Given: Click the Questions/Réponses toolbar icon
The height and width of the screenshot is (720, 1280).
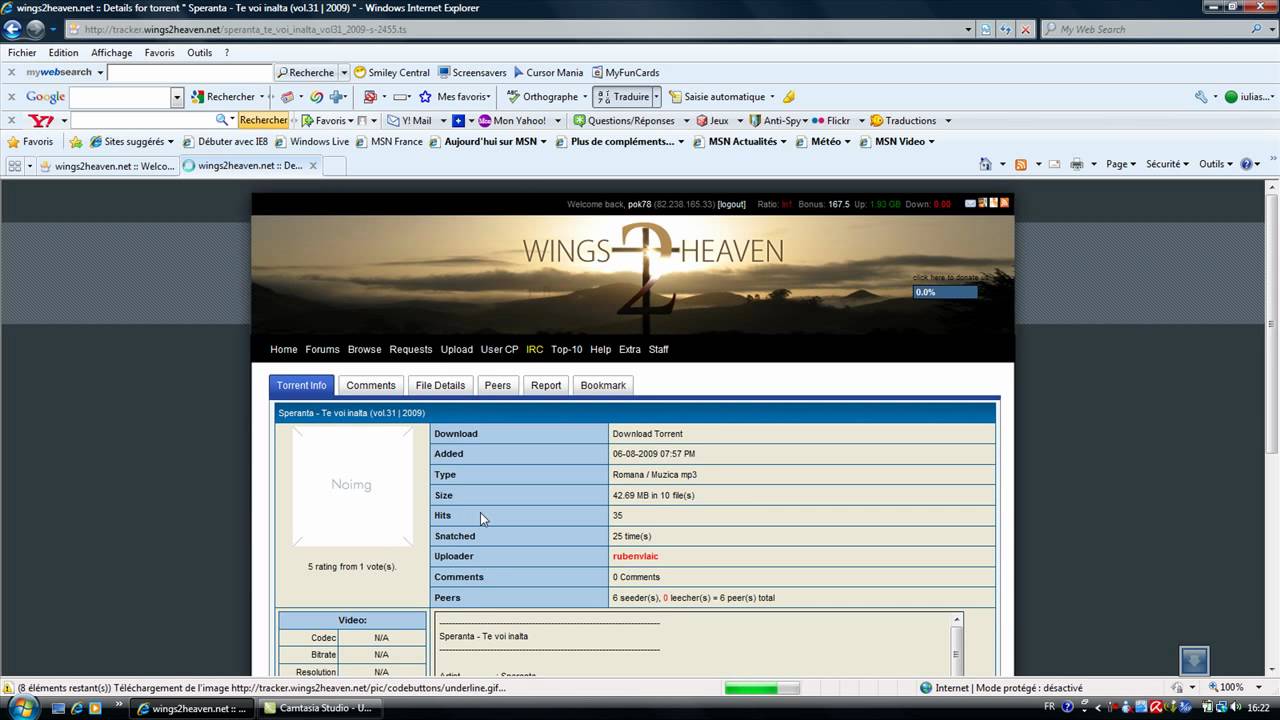Looking at the screenshot, I should click(x=579, y=120).
